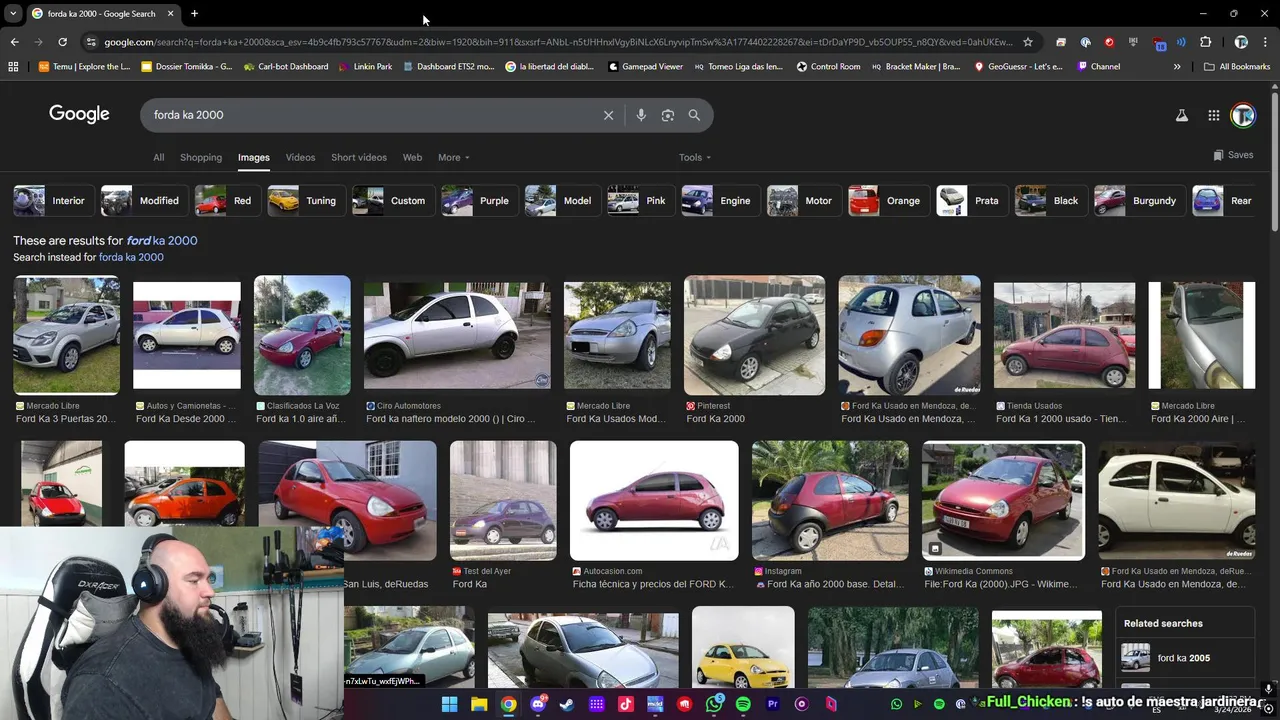1280x720 pixels.
Task: Open the bookmarks bar apps grid icon
Action: 13,67
